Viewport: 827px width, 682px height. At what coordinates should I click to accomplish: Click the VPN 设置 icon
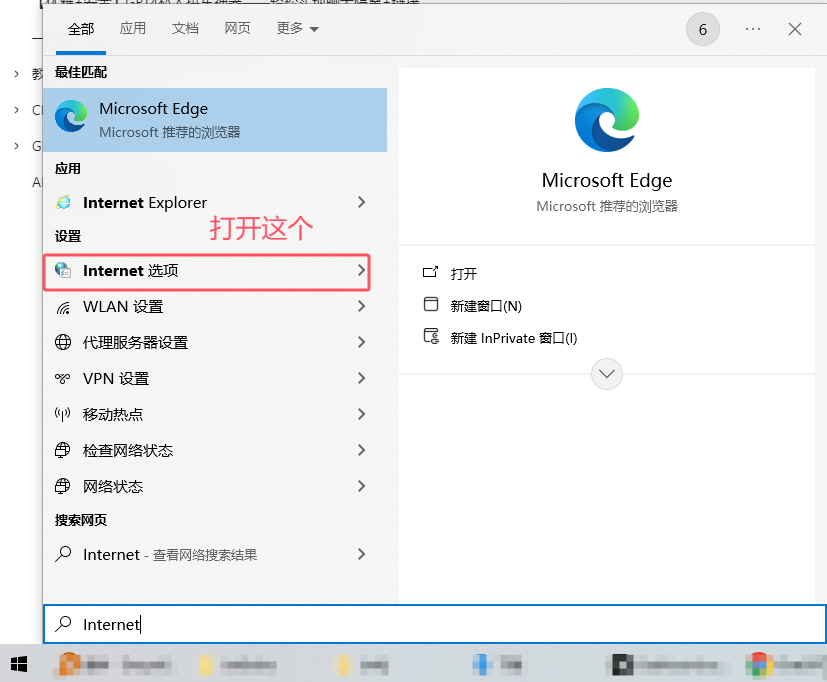pyautogui.click(x=63, y=378)
